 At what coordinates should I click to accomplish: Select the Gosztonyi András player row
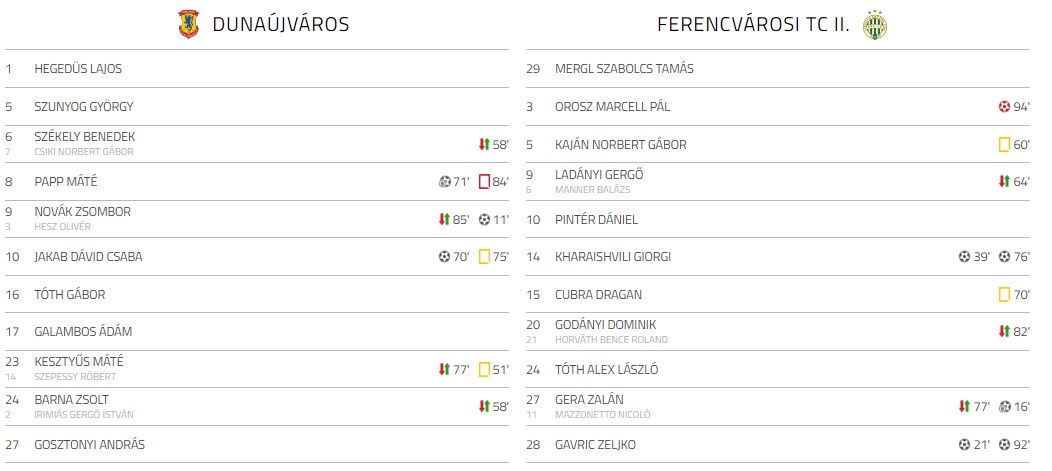pyautogui.click(x=256, y=444)
